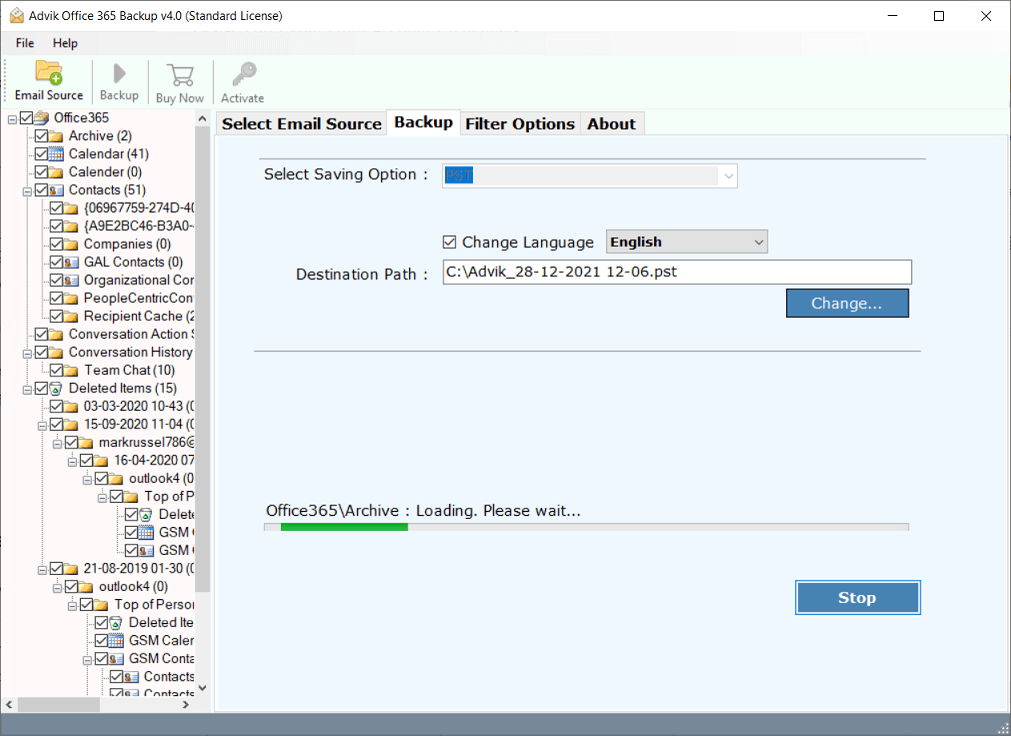Click the GSM Conta contact icon

point(116,659)
